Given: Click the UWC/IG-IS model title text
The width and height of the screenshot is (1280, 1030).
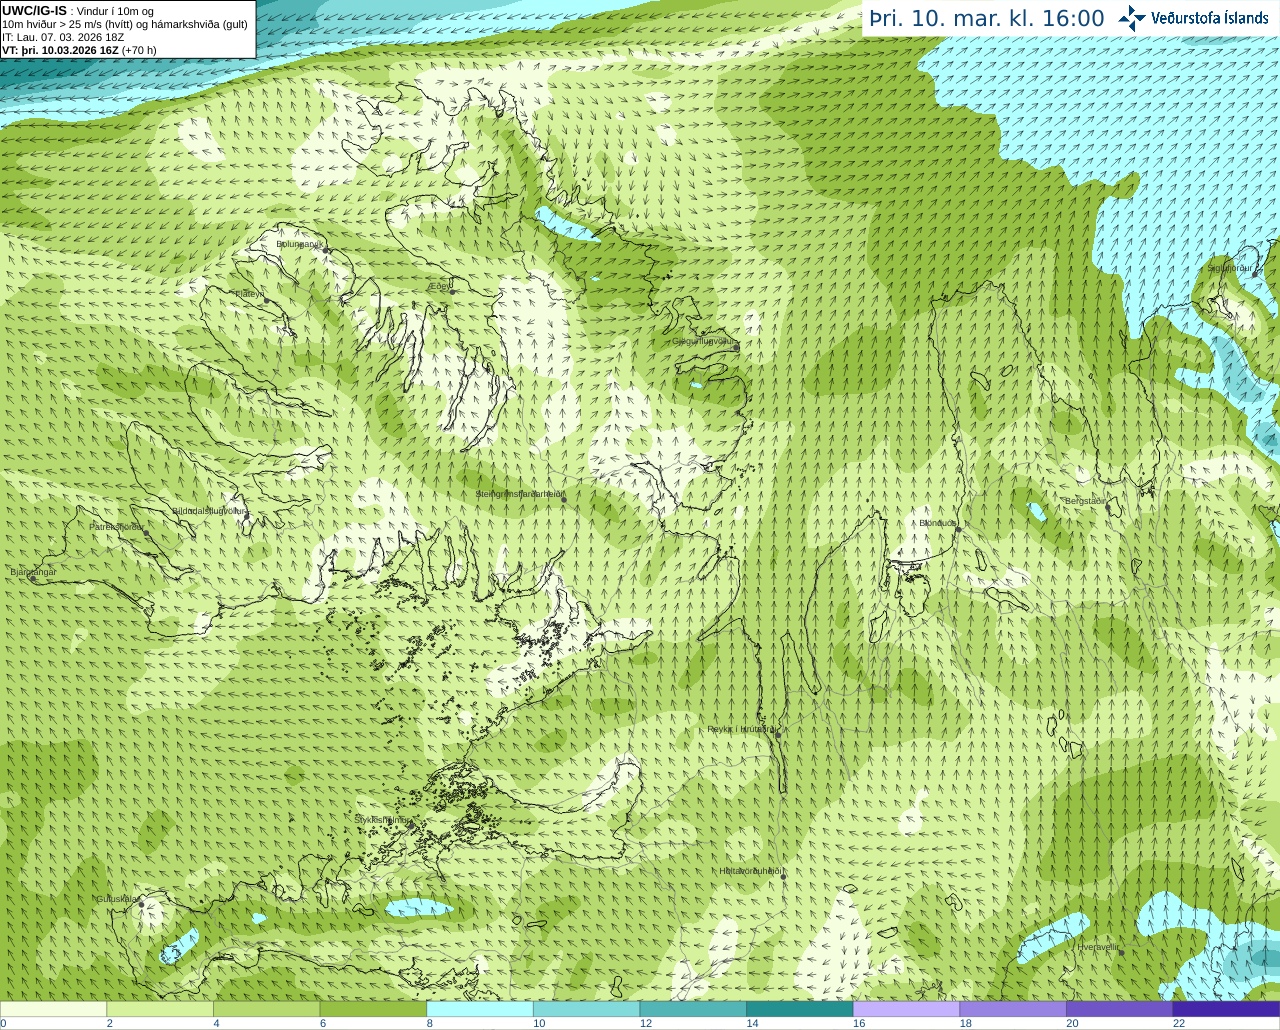Looking at the screenshot, I should (x=34, y=10).
